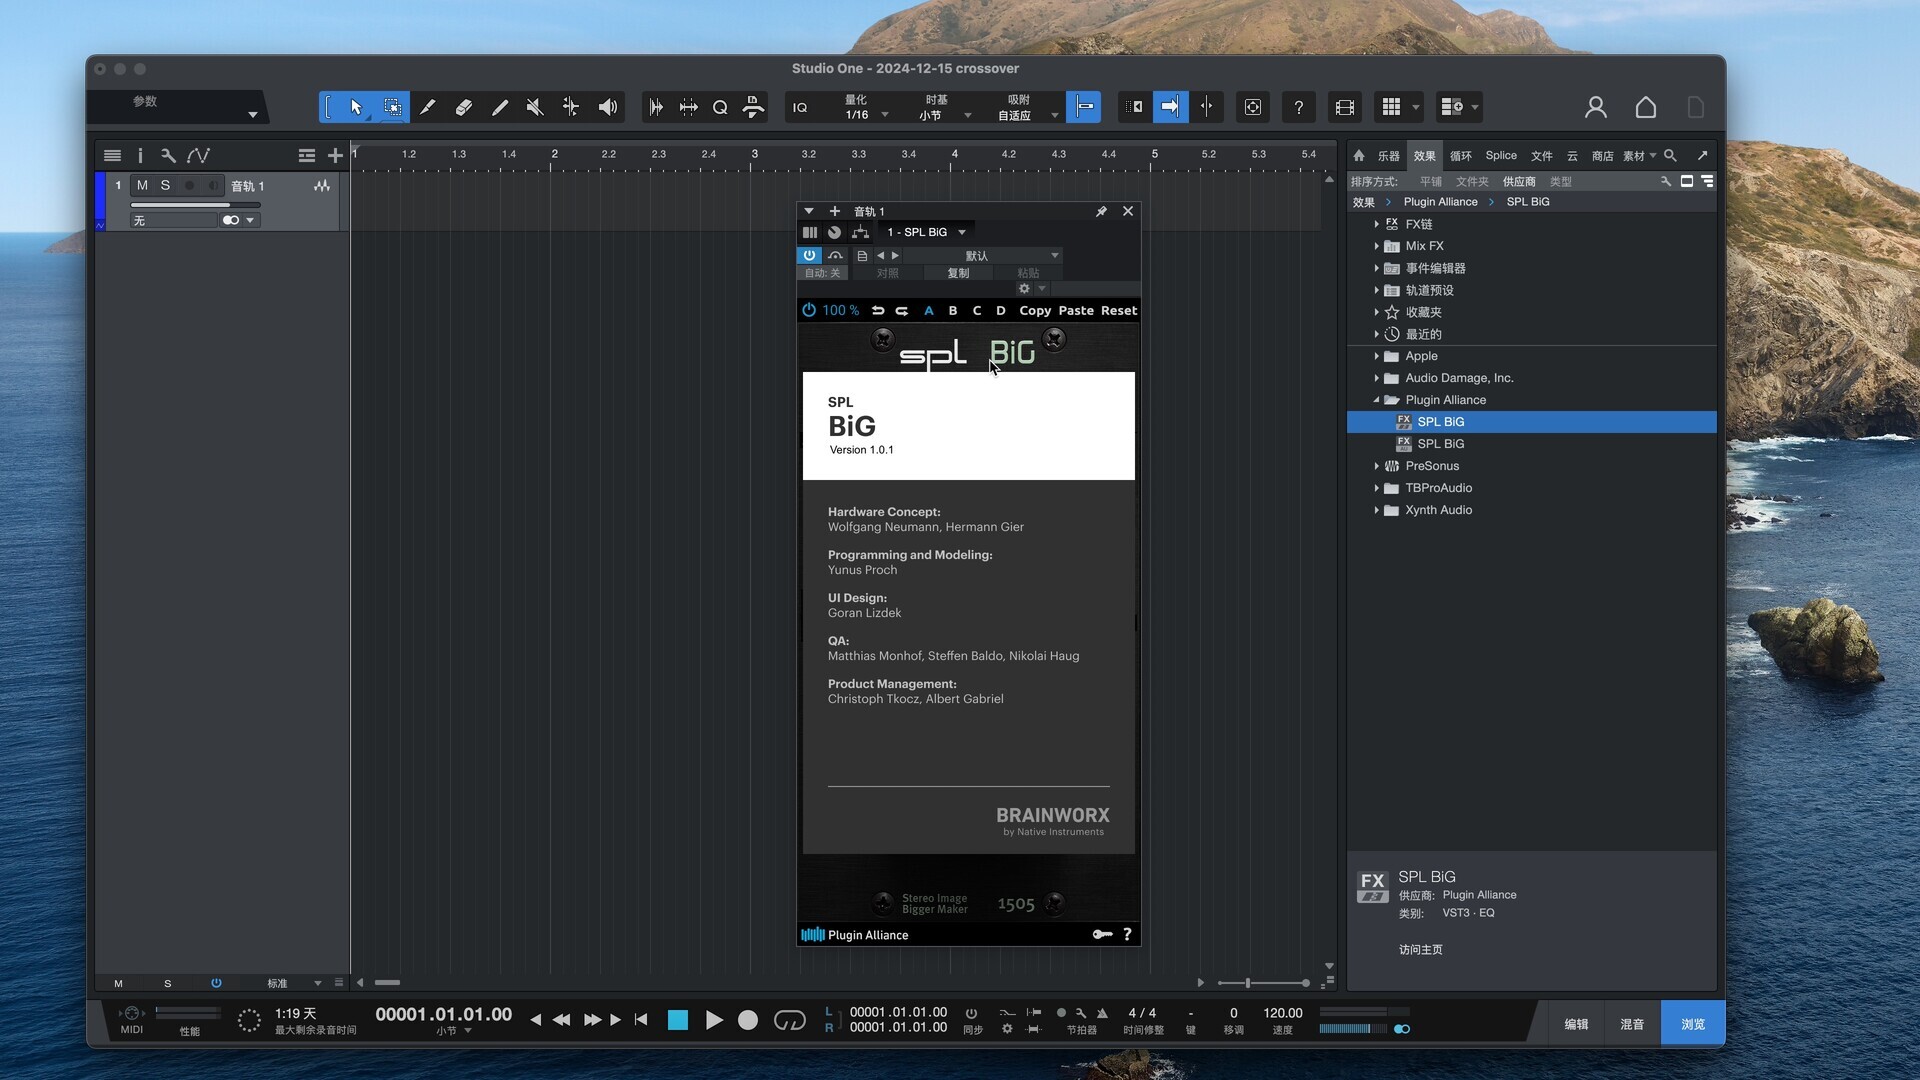Open the 1 - SPL BiG insert dropdown
1920x1080 pixels.
[927, 232]
